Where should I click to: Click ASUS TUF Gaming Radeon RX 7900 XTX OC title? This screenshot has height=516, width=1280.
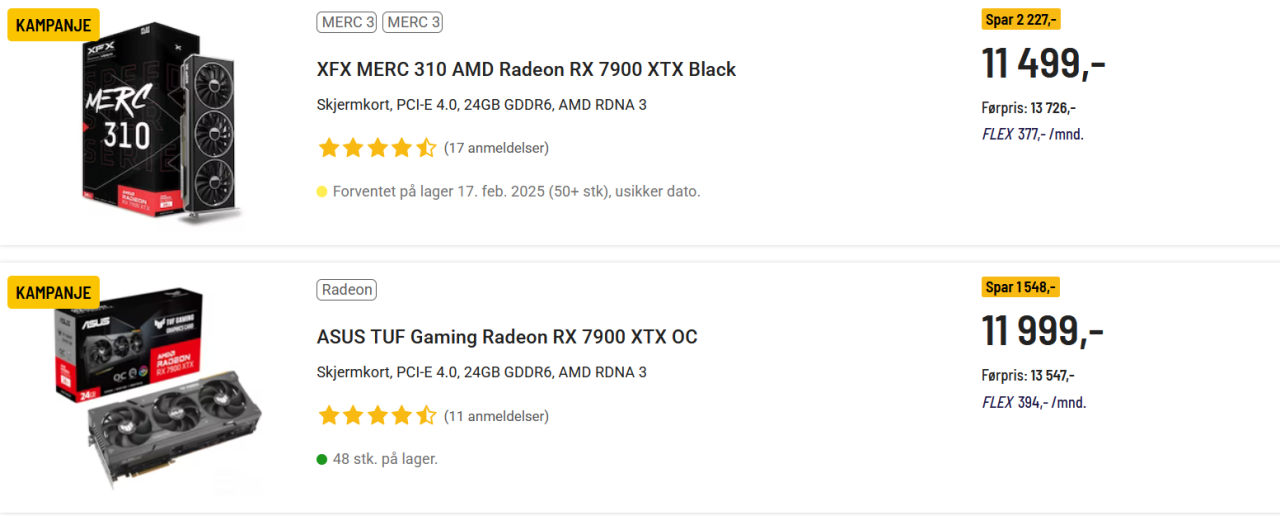point(507,337)
